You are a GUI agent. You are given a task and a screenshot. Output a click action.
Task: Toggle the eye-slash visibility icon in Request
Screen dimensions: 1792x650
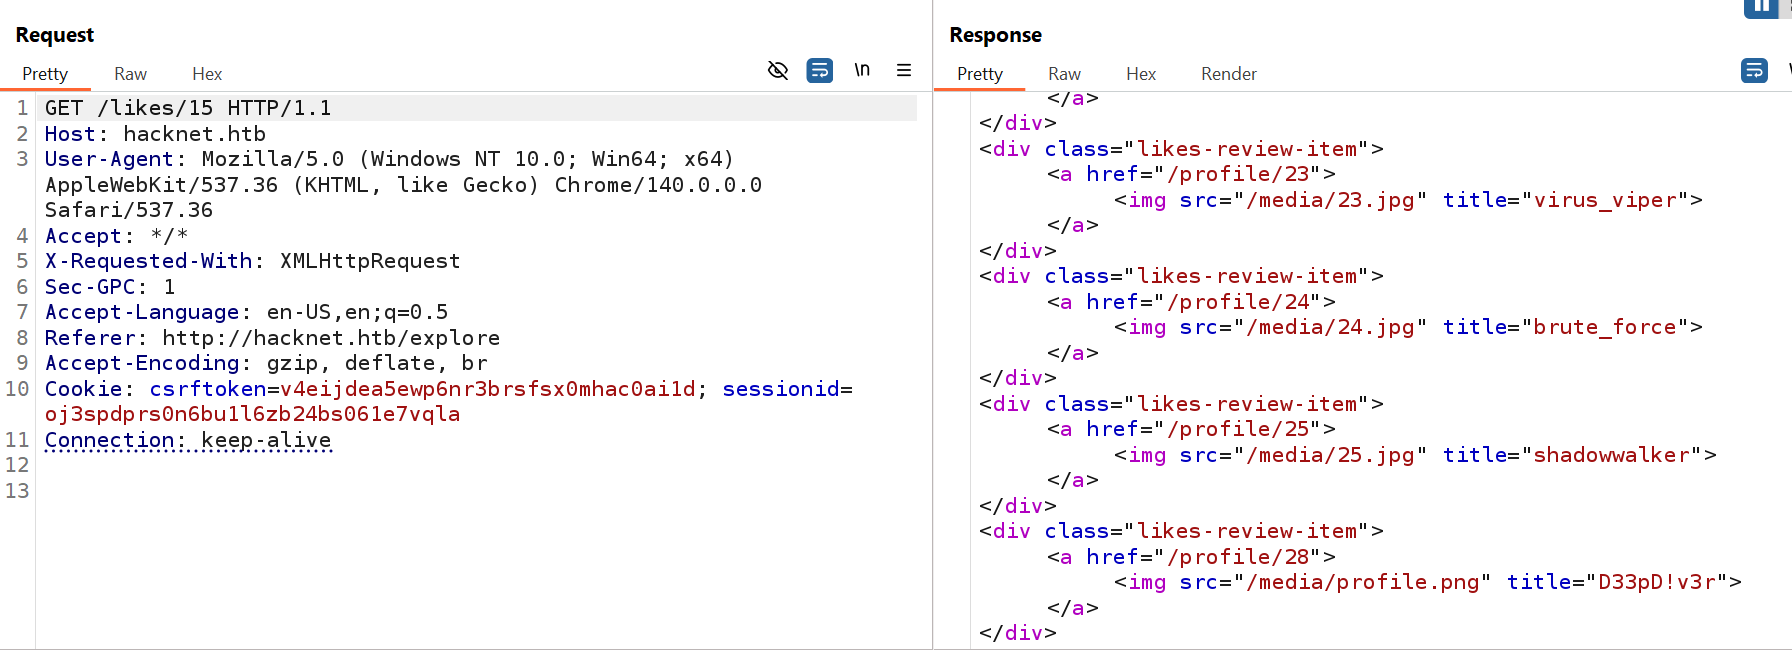pos(777,70)
